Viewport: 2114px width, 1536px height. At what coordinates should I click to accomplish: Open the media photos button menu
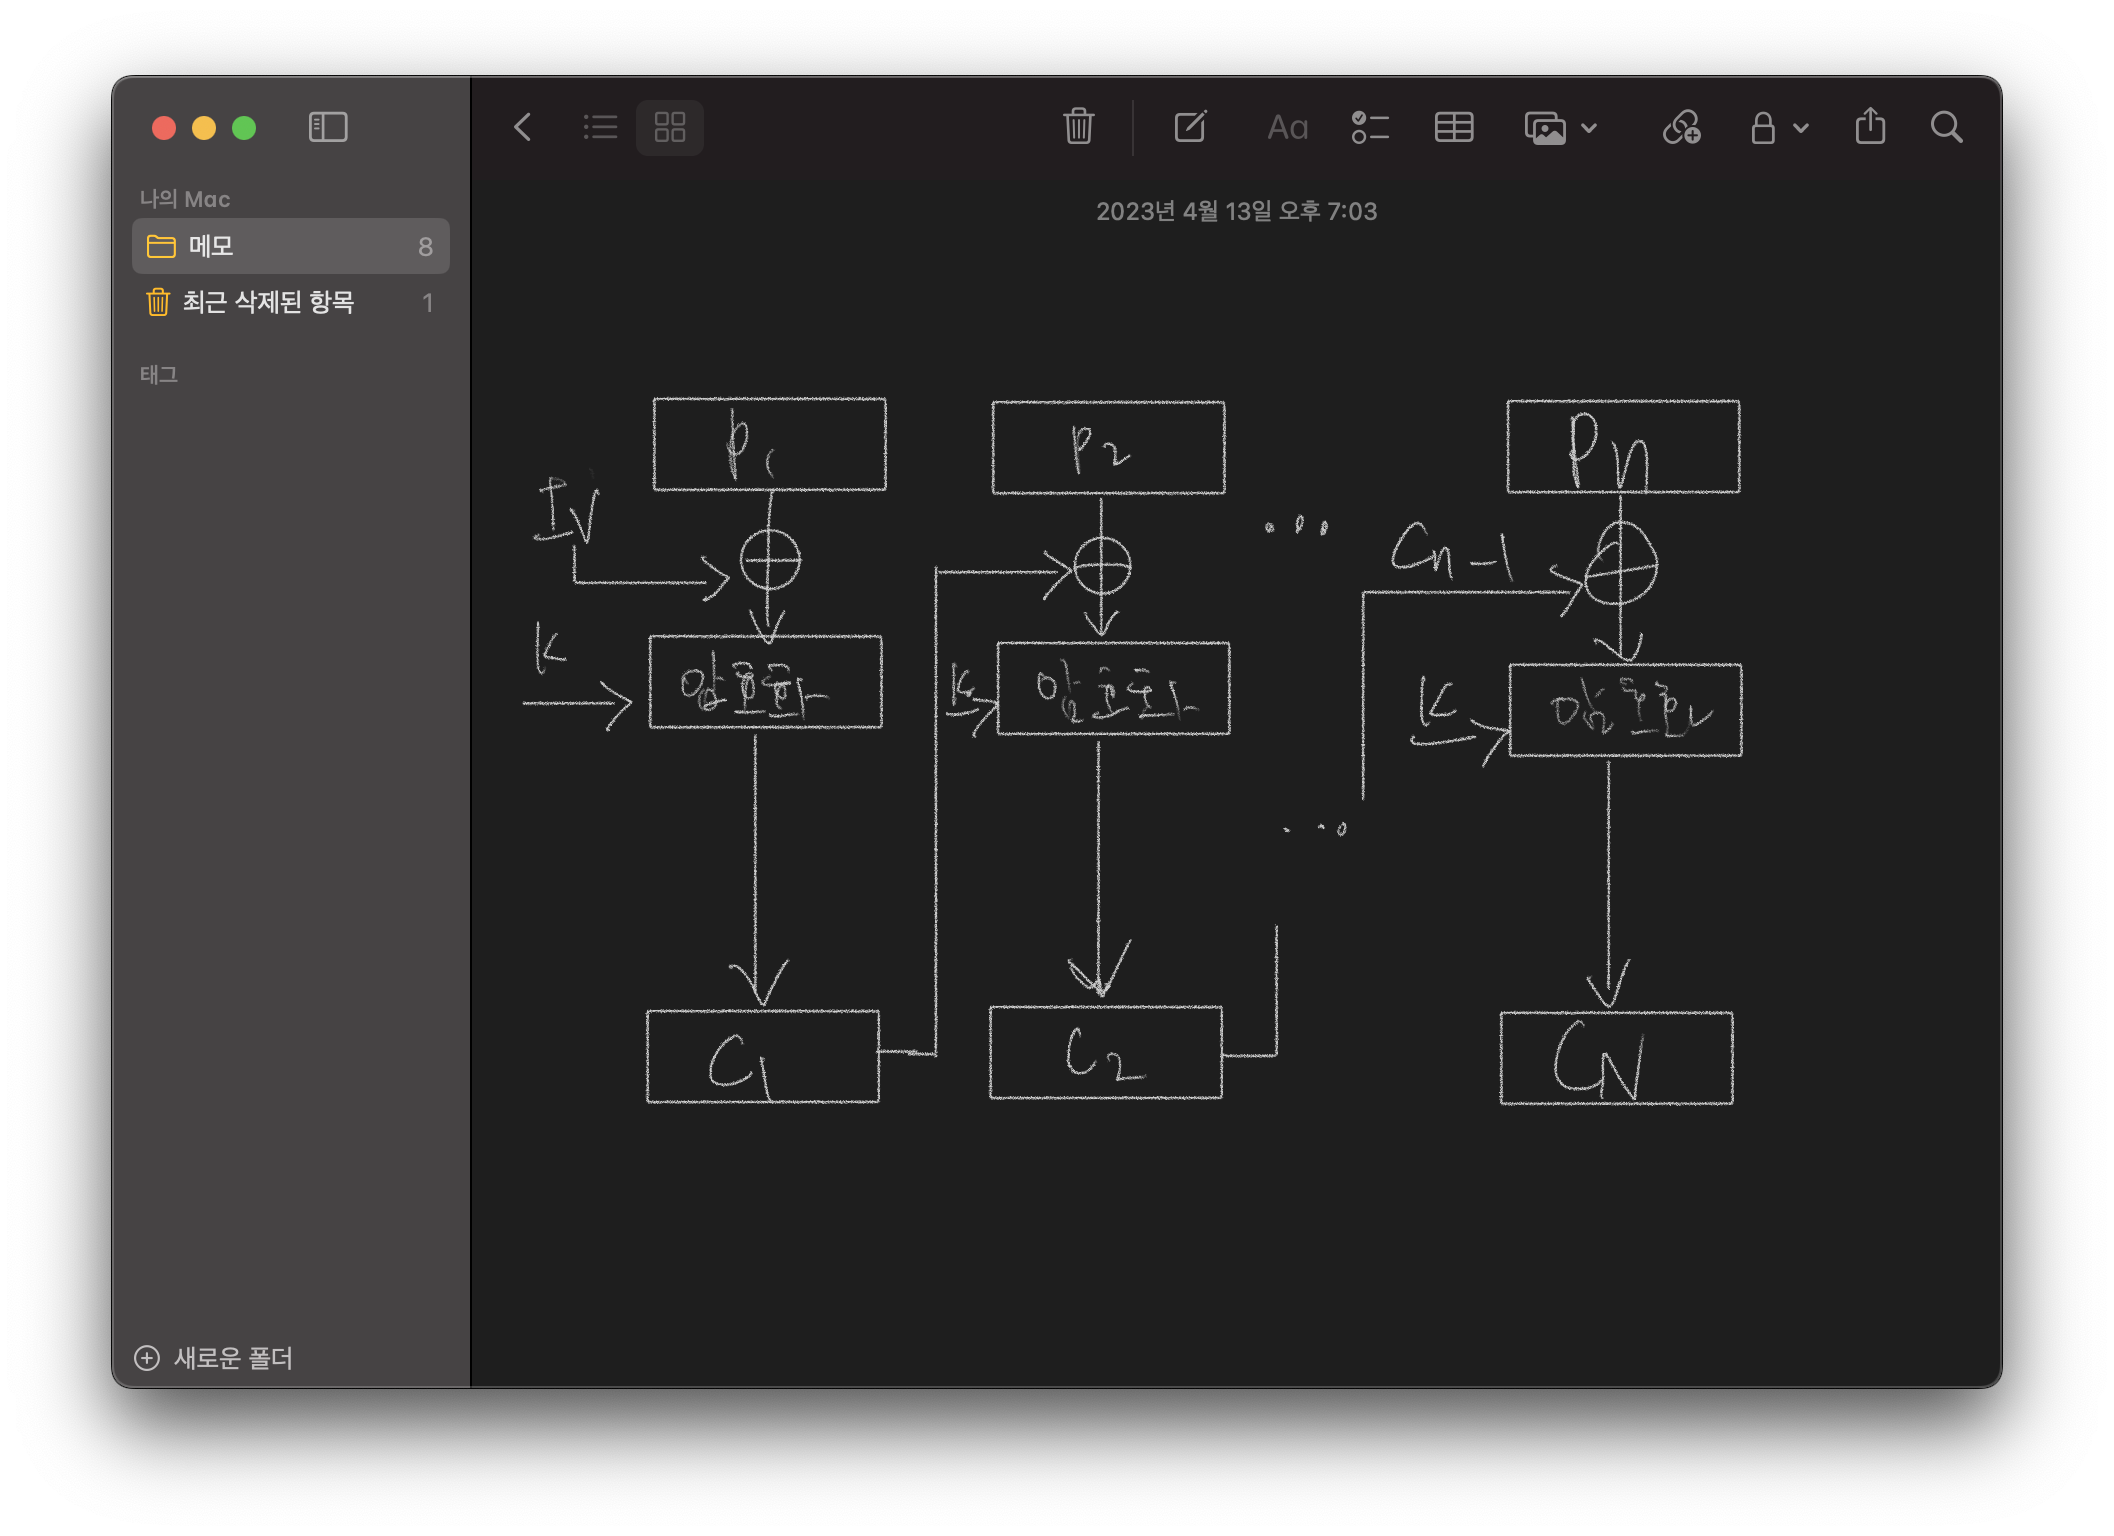point(1545,127)
